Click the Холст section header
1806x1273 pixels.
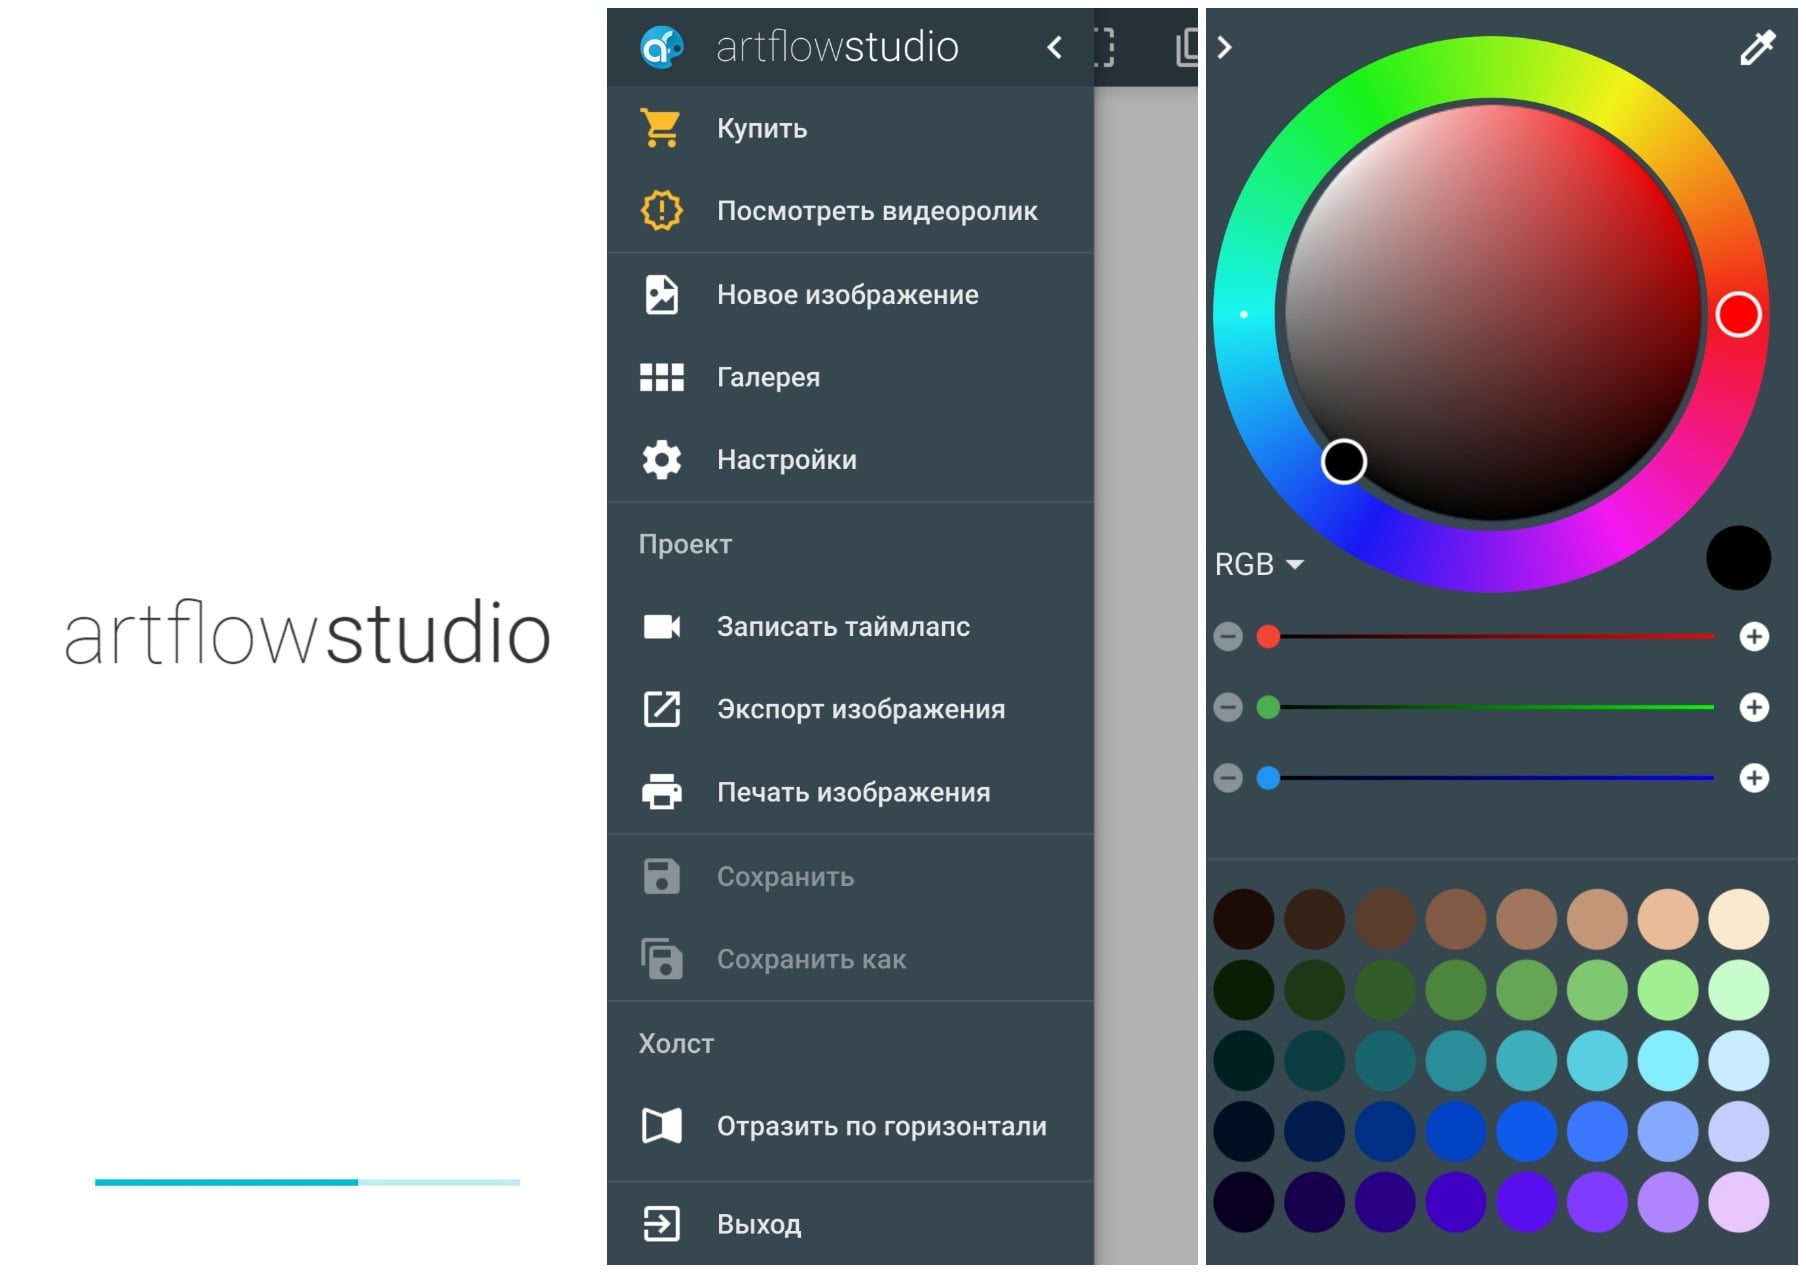[x=676, y=1044]
